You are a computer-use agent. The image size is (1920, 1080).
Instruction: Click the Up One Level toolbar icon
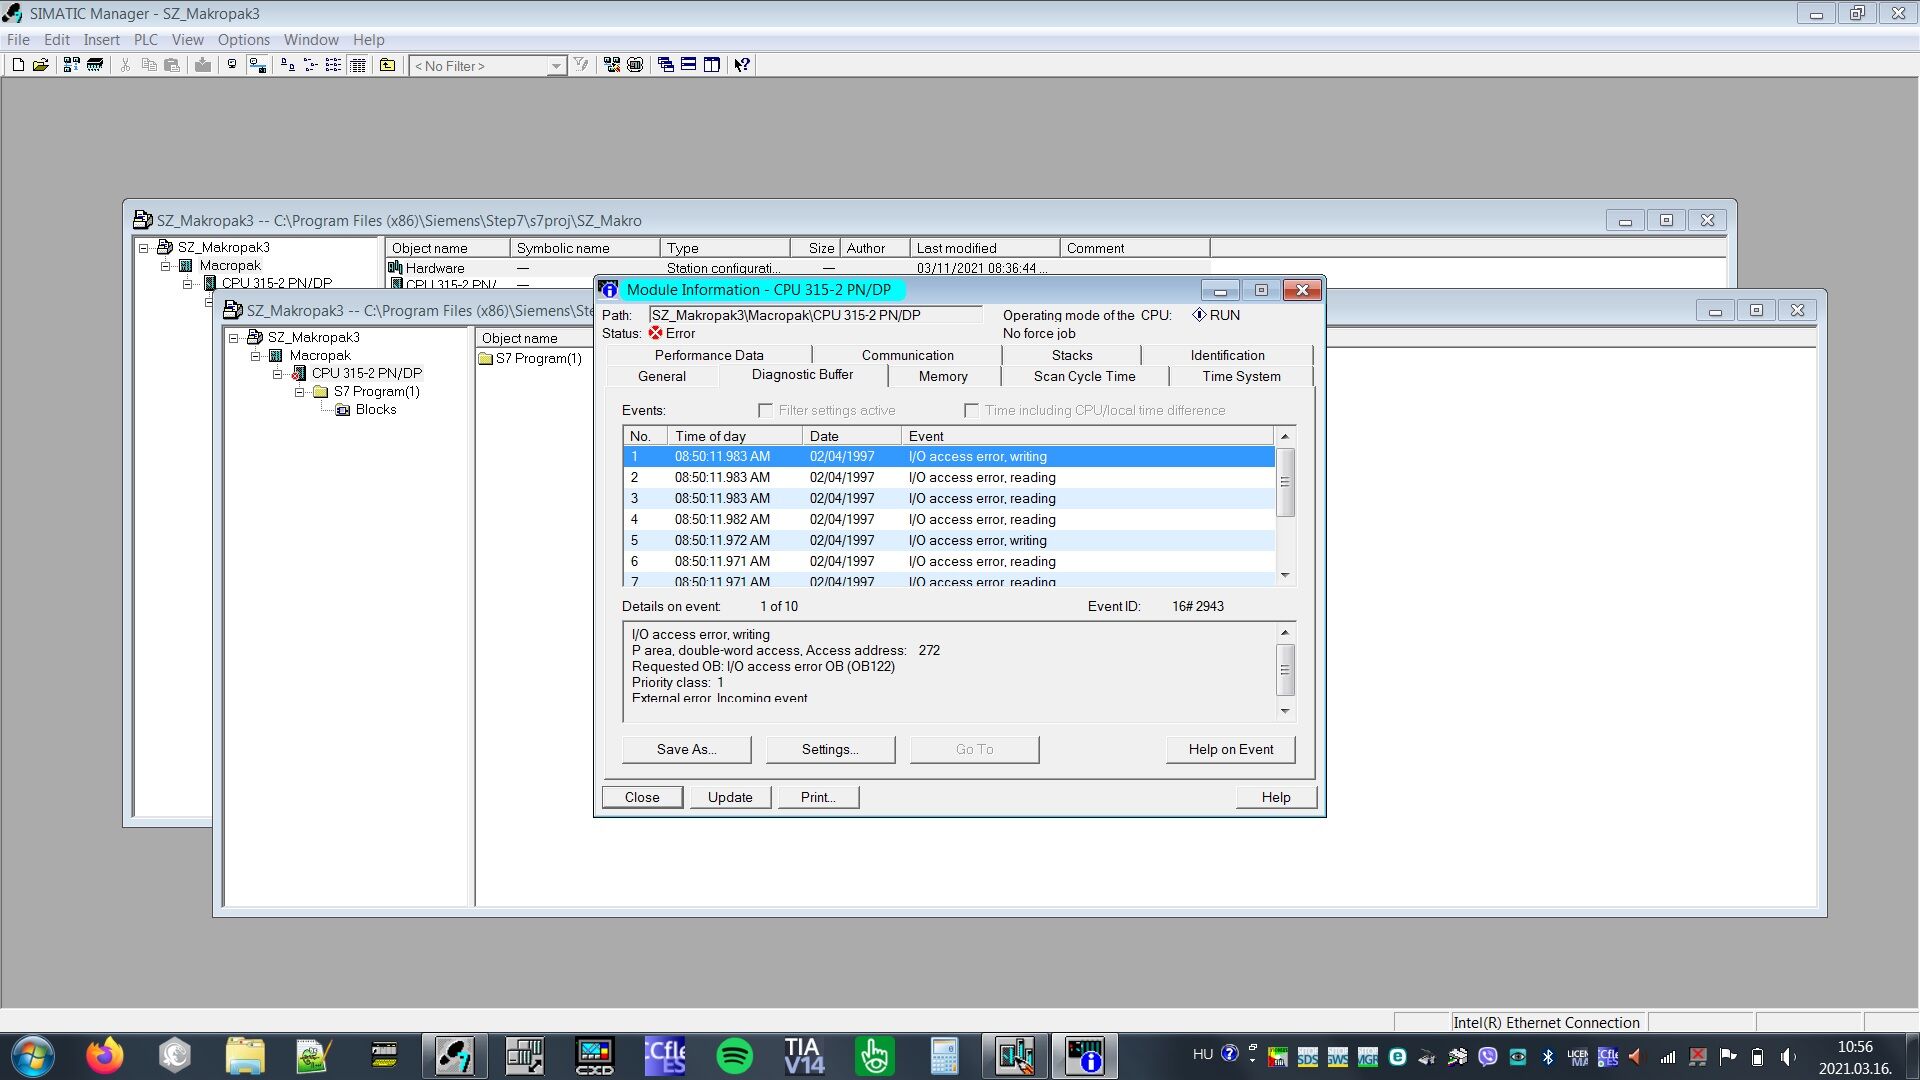point(388,65)
